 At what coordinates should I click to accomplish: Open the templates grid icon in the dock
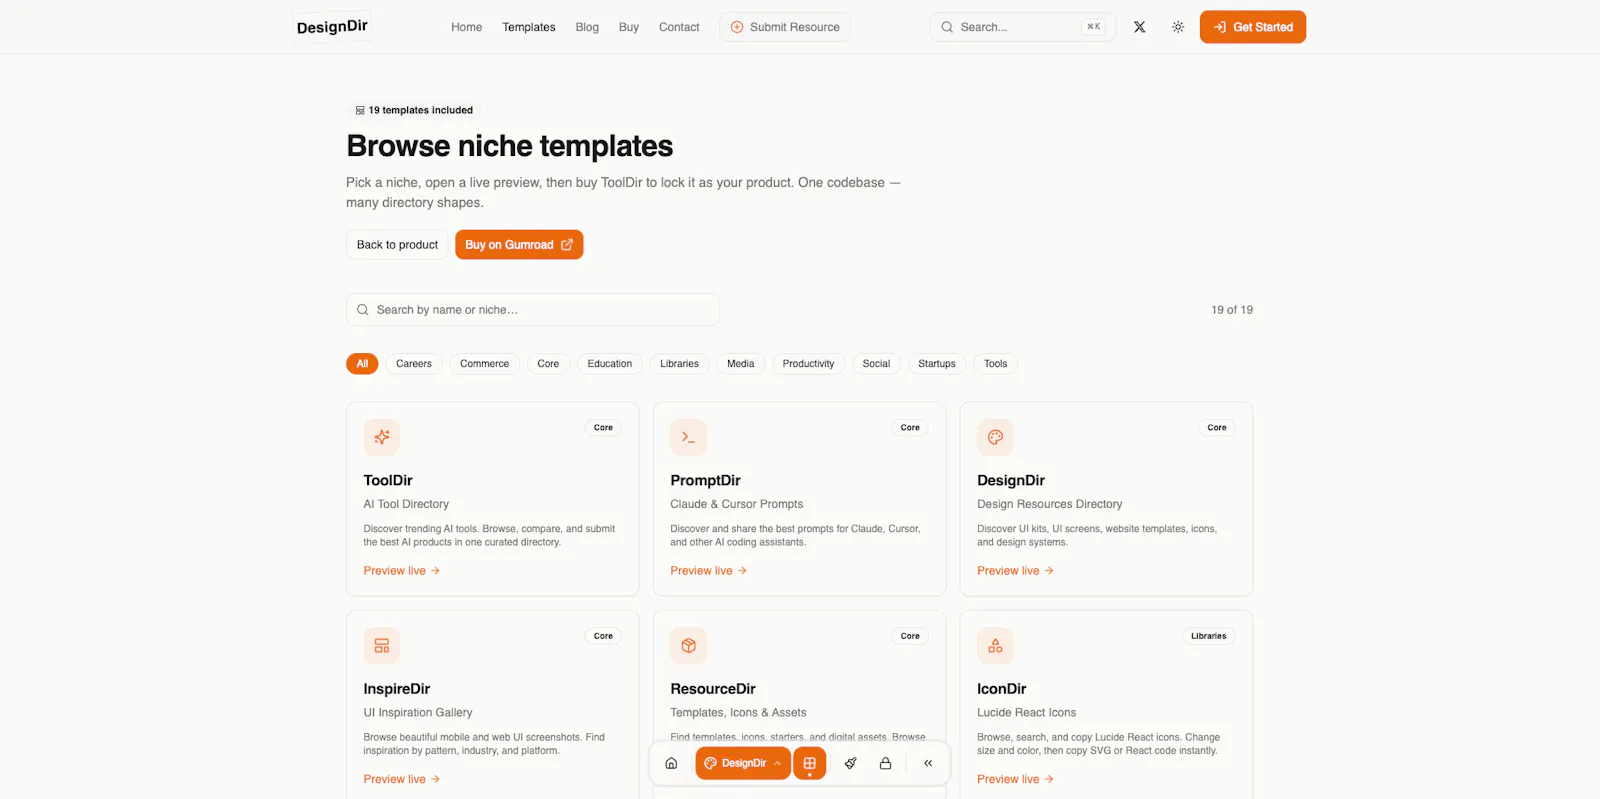click(x=810, y=763)
